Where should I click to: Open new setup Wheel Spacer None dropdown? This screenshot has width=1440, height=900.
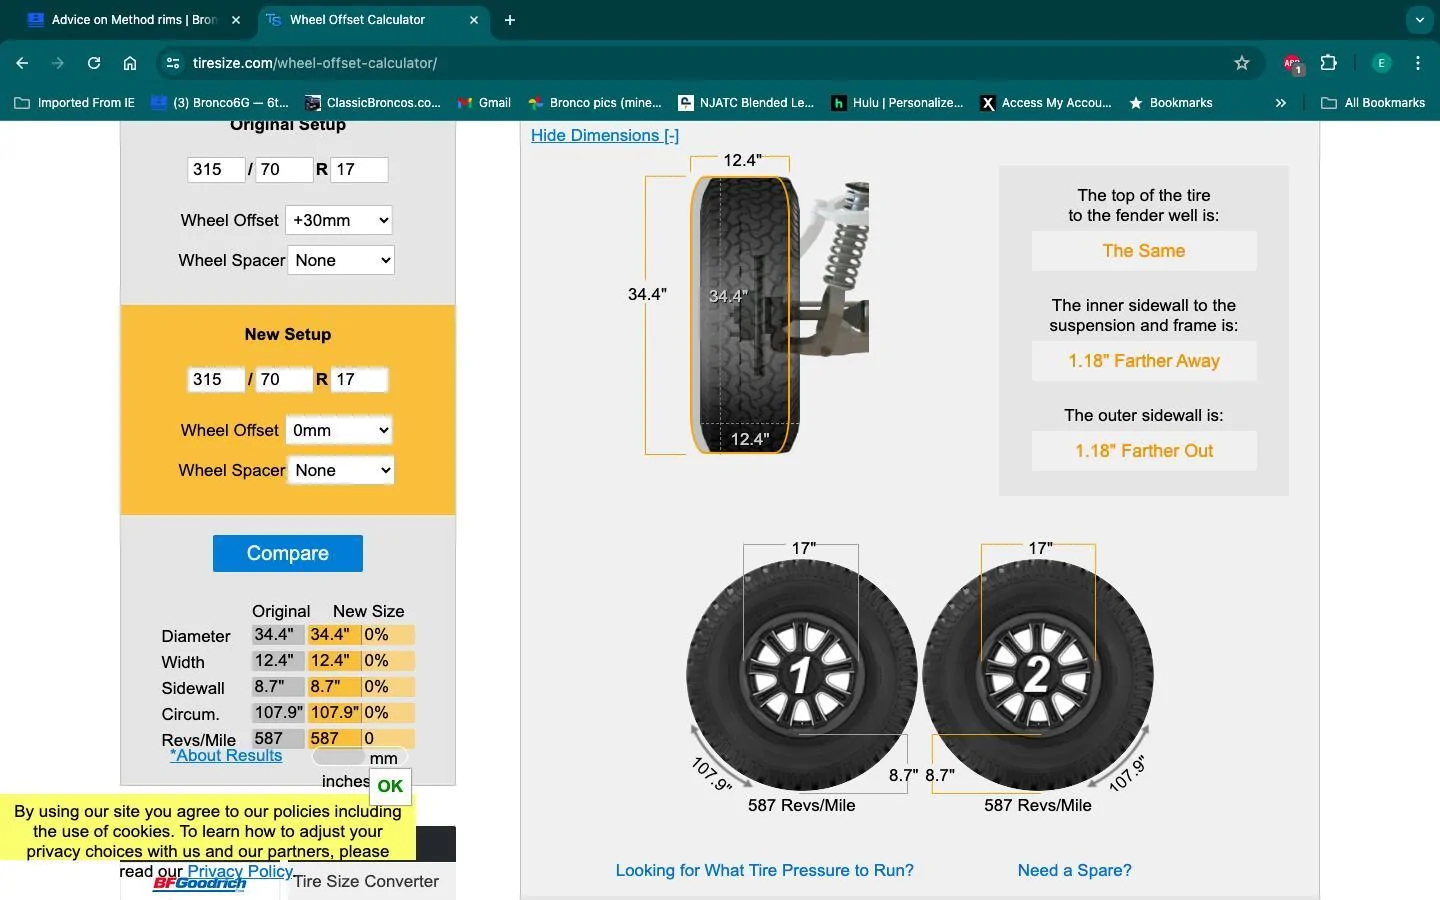341,470
